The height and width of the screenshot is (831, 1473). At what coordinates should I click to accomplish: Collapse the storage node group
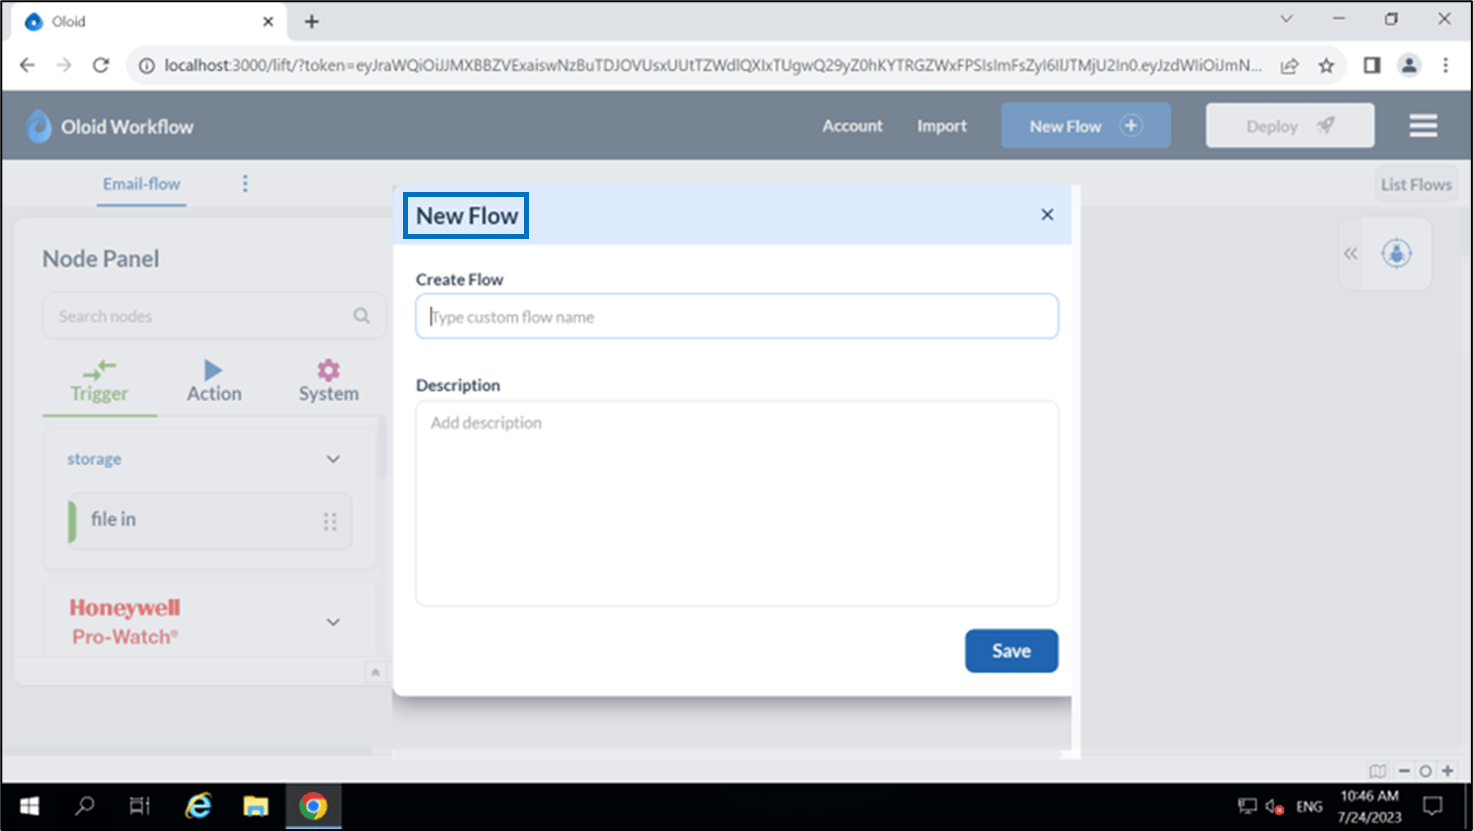[x=333, y=459]
